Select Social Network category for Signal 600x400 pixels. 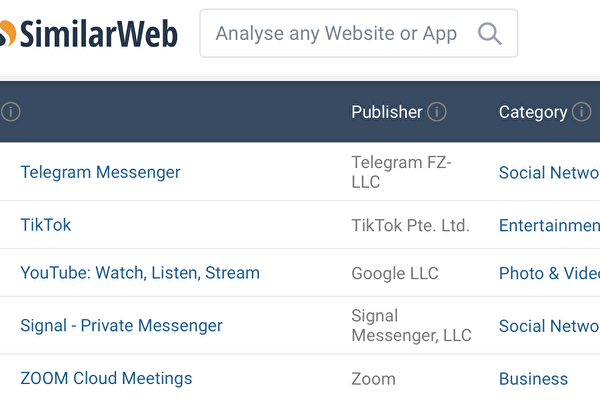[x=549, y=326]
